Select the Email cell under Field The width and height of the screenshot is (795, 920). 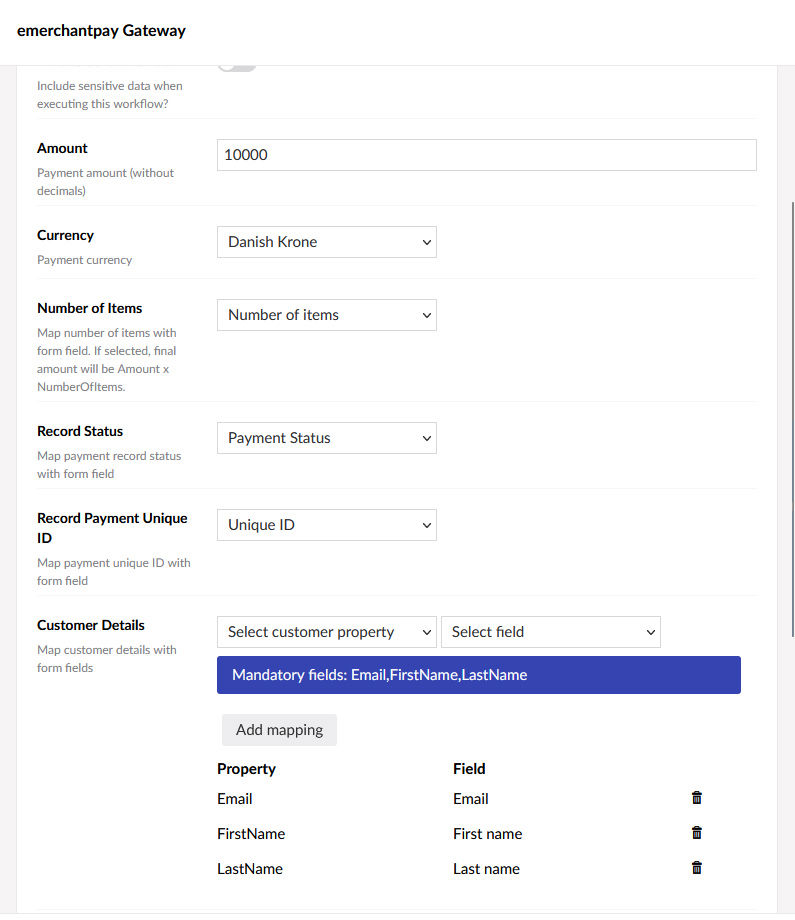pos(471,799)
